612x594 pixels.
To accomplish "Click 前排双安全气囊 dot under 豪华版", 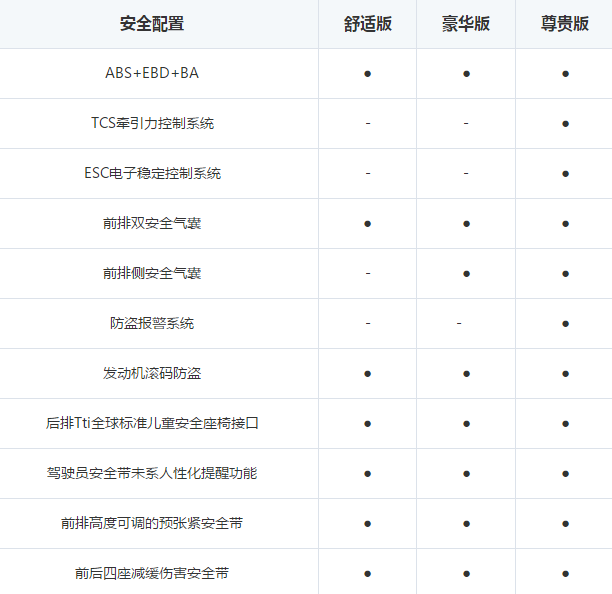I will (x=466, y=224).
